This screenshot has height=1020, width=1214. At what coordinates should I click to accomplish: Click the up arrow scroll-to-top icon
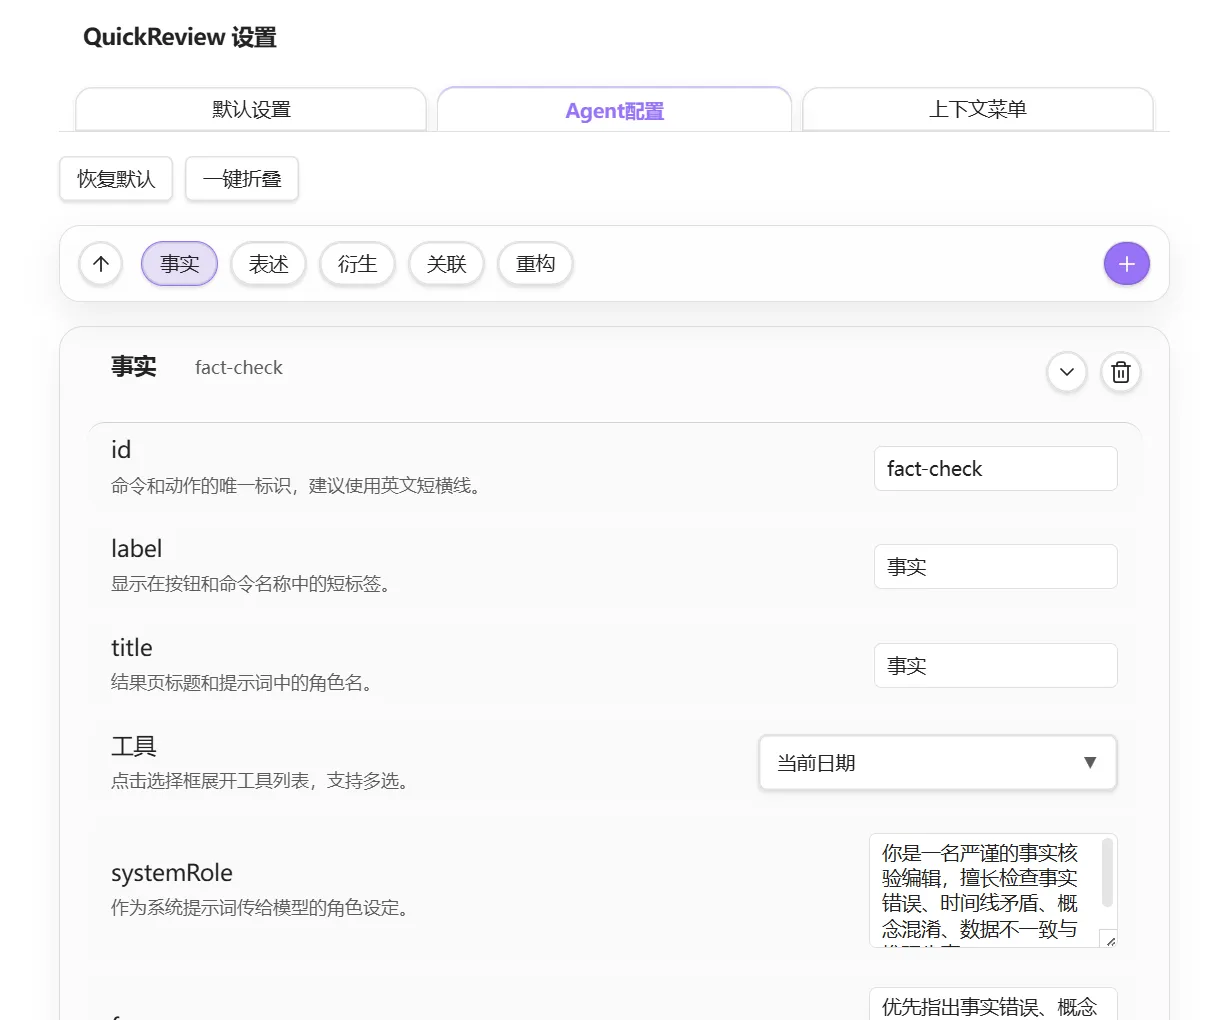coord(101,264)
